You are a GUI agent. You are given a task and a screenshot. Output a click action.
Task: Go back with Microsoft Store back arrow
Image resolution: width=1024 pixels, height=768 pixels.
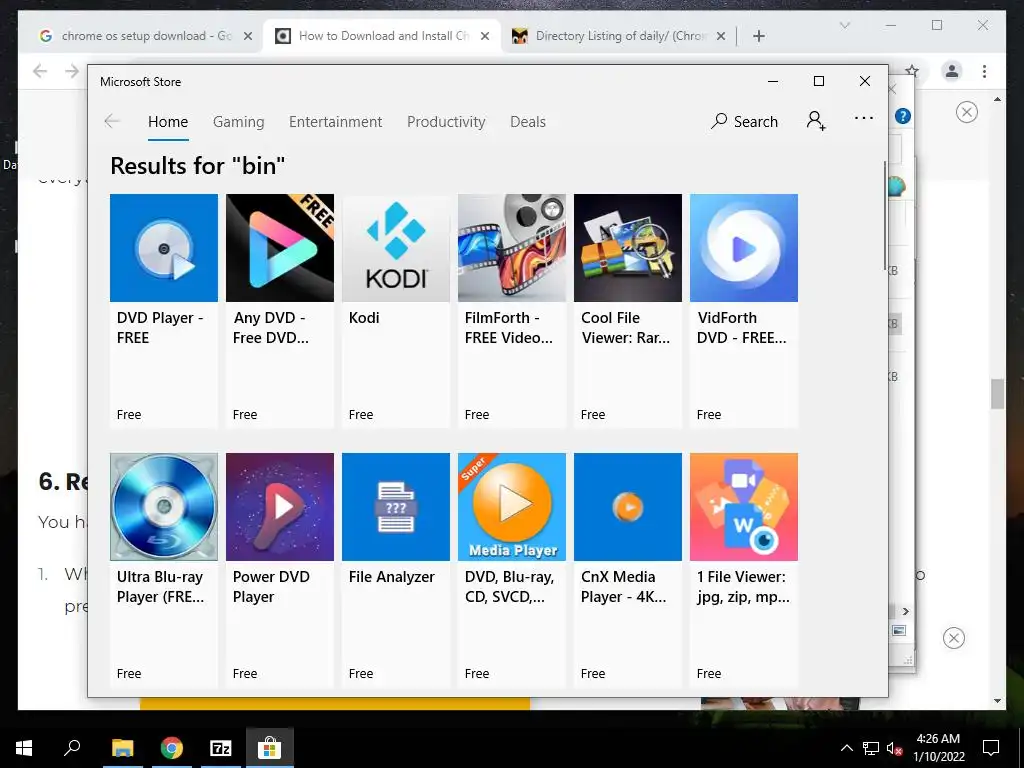point(112,121)
